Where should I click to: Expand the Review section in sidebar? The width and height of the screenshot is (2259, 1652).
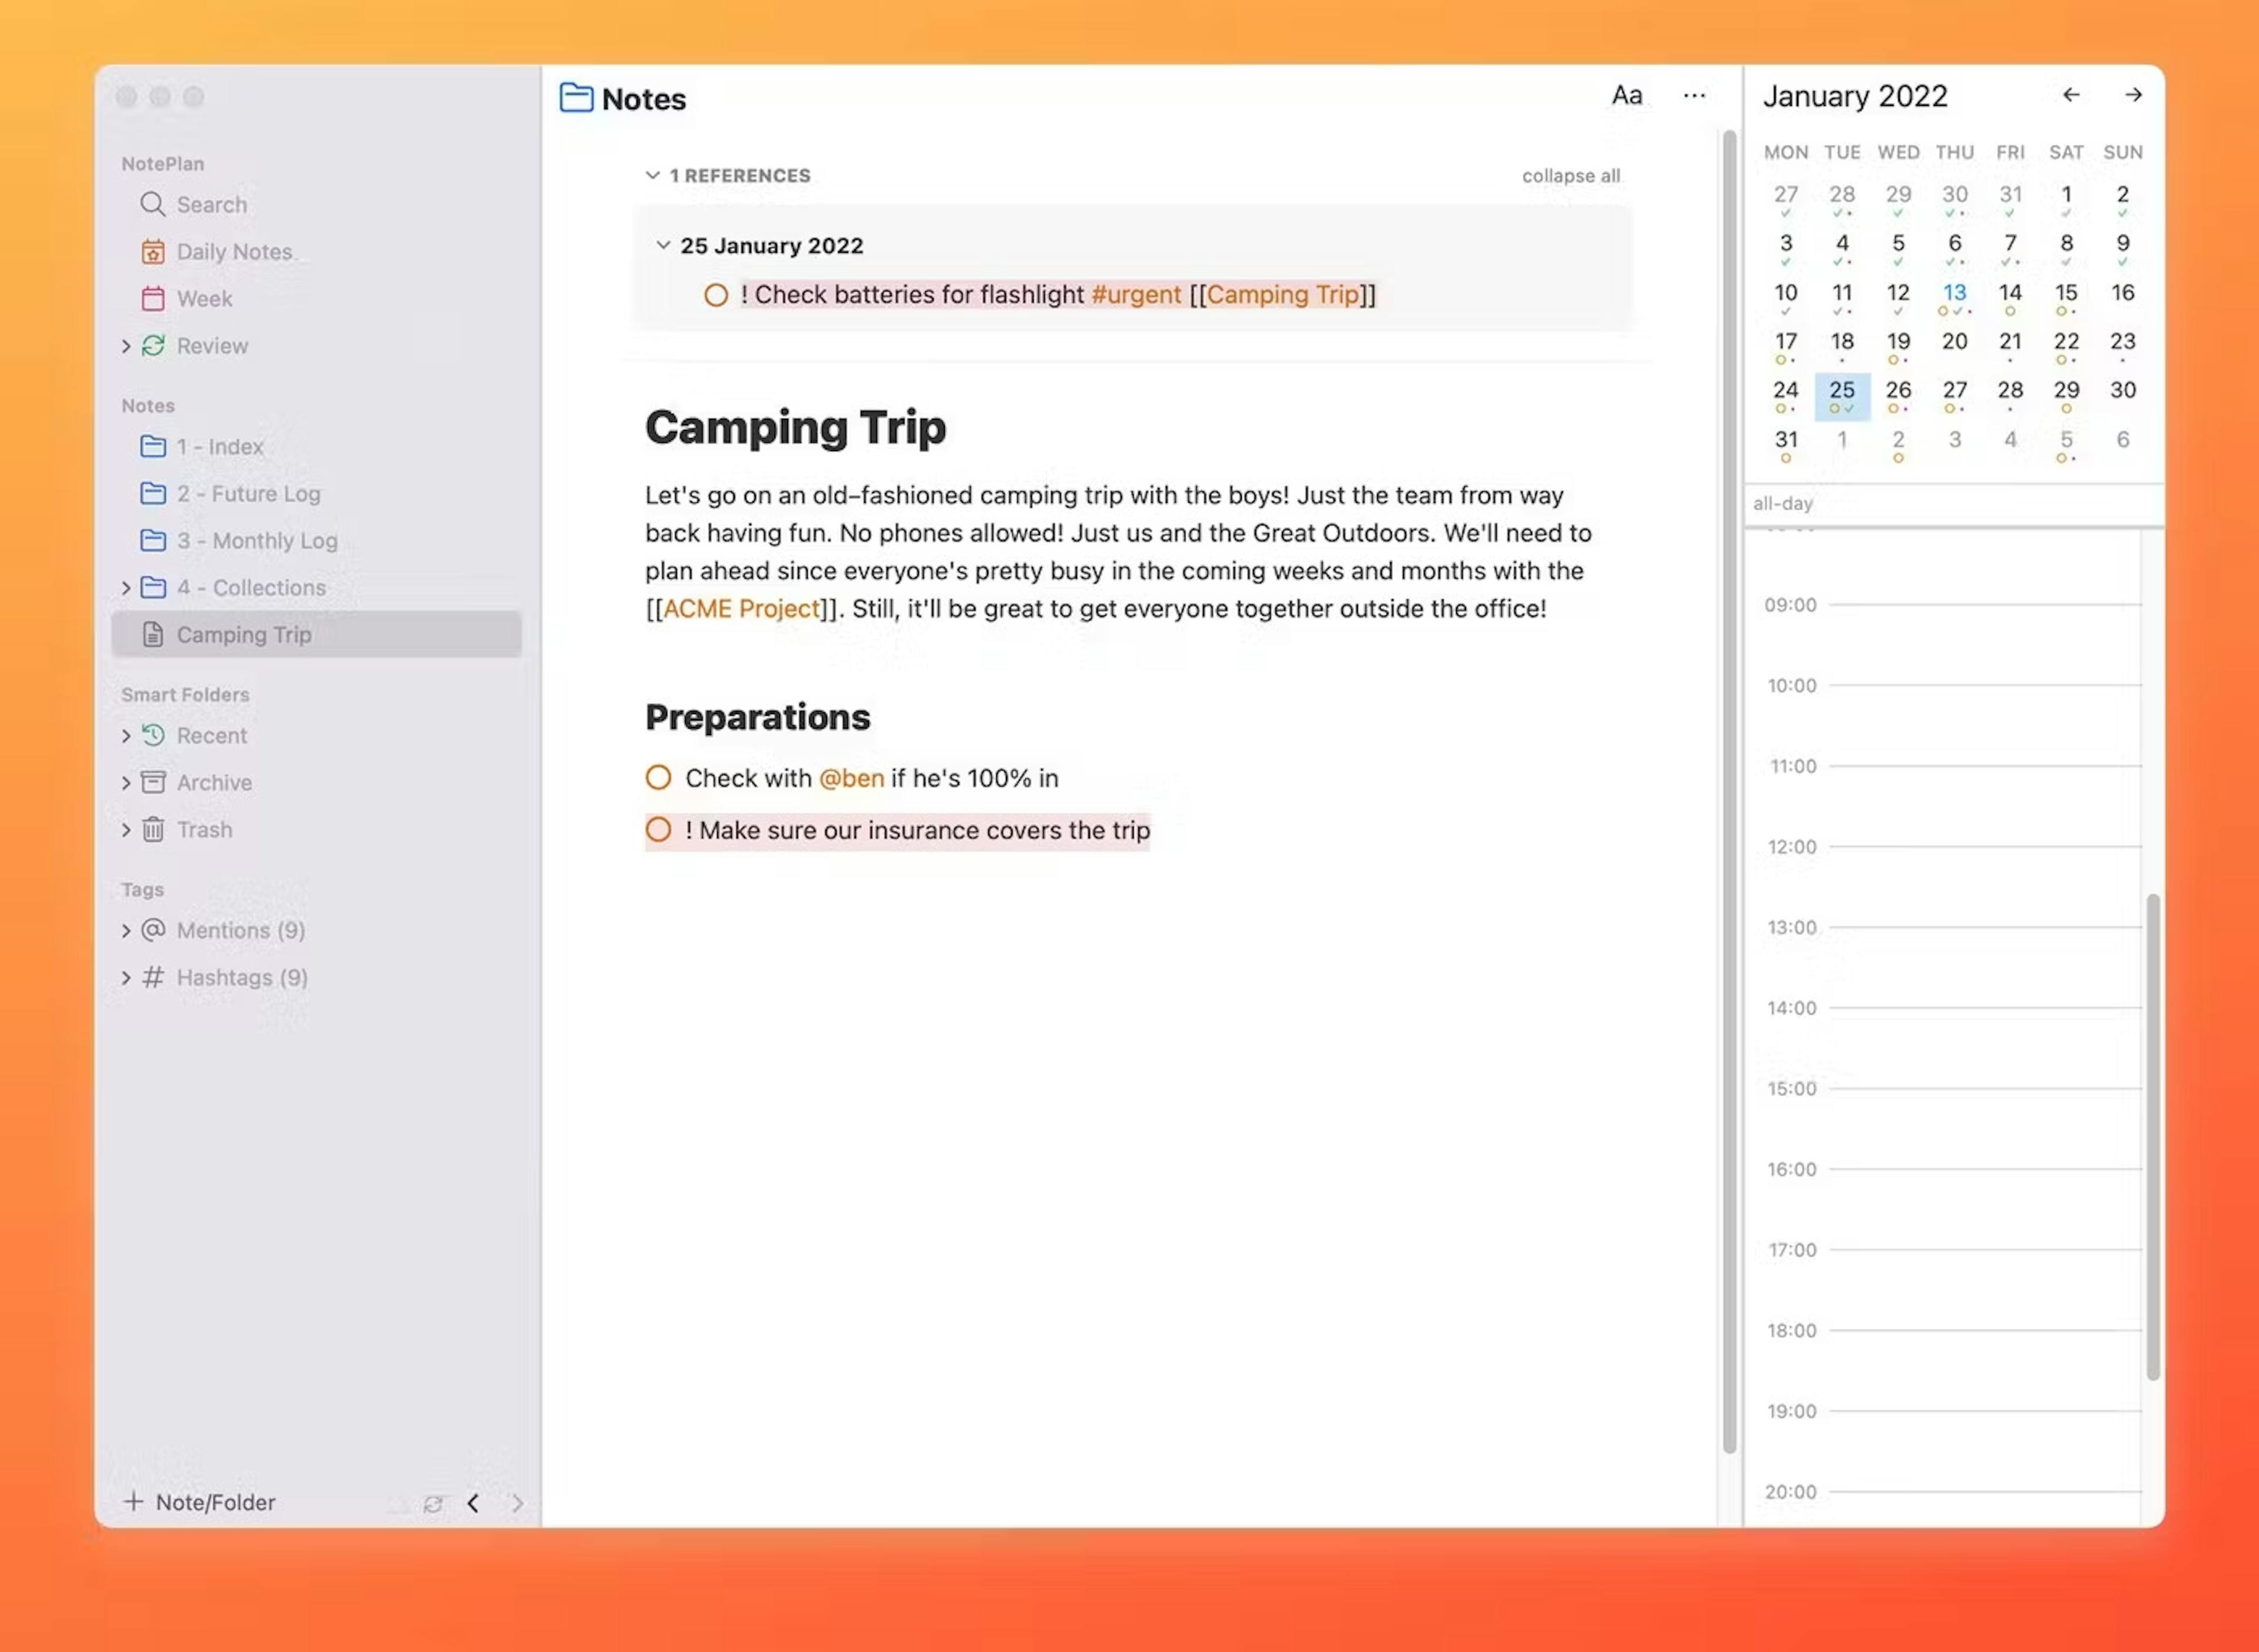123,345
